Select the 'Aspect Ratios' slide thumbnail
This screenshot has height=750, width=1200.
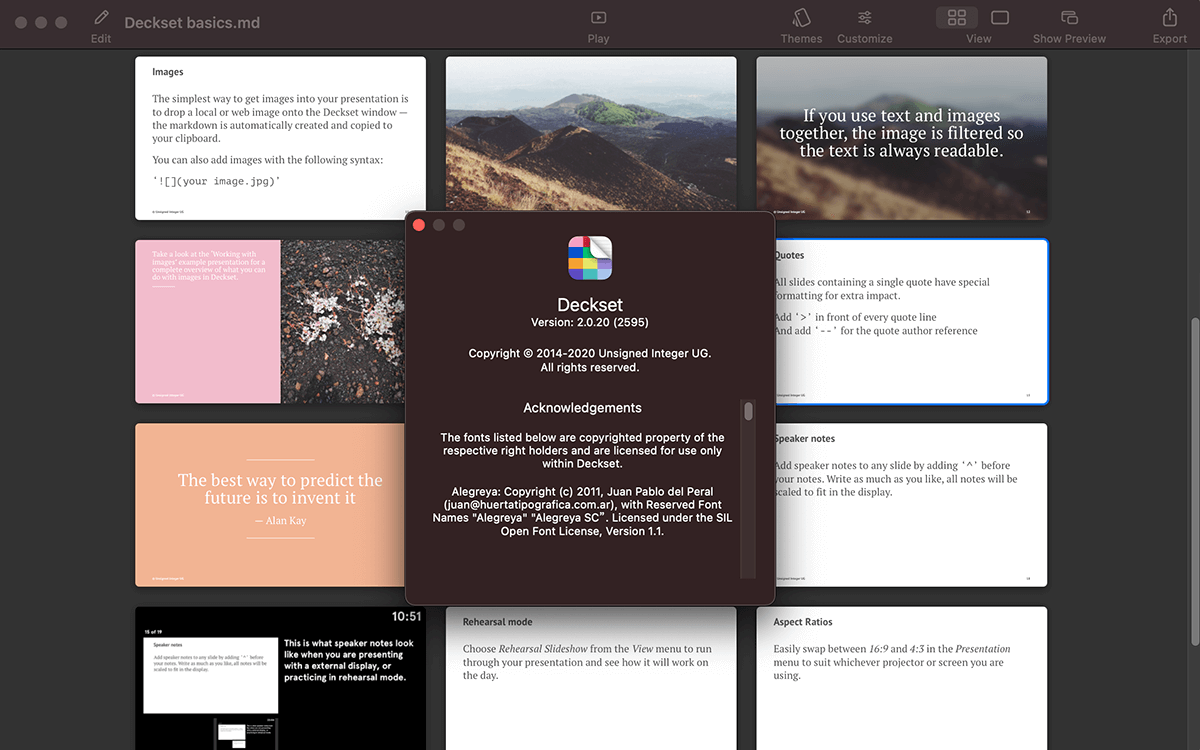902,678
